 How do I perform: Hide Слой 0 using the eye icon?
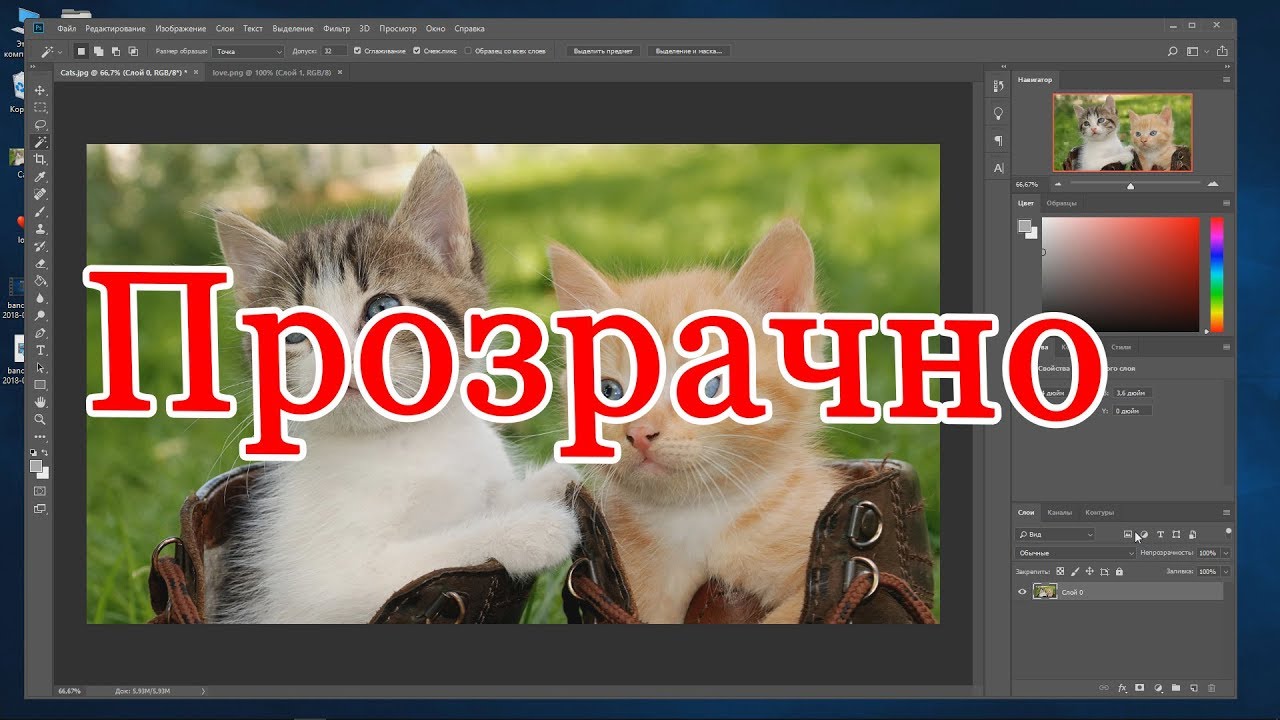[1022, 592]
